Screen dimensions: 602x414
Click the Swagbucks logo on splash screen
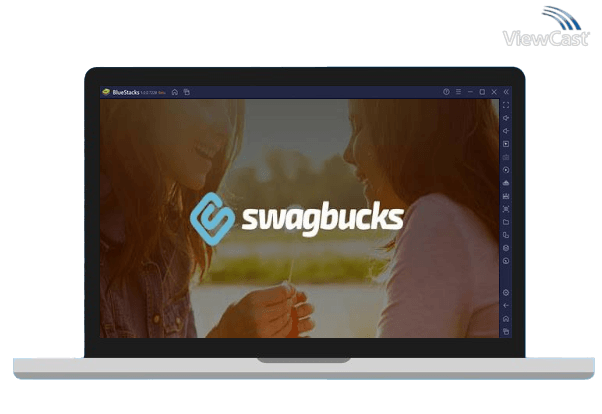297,219
